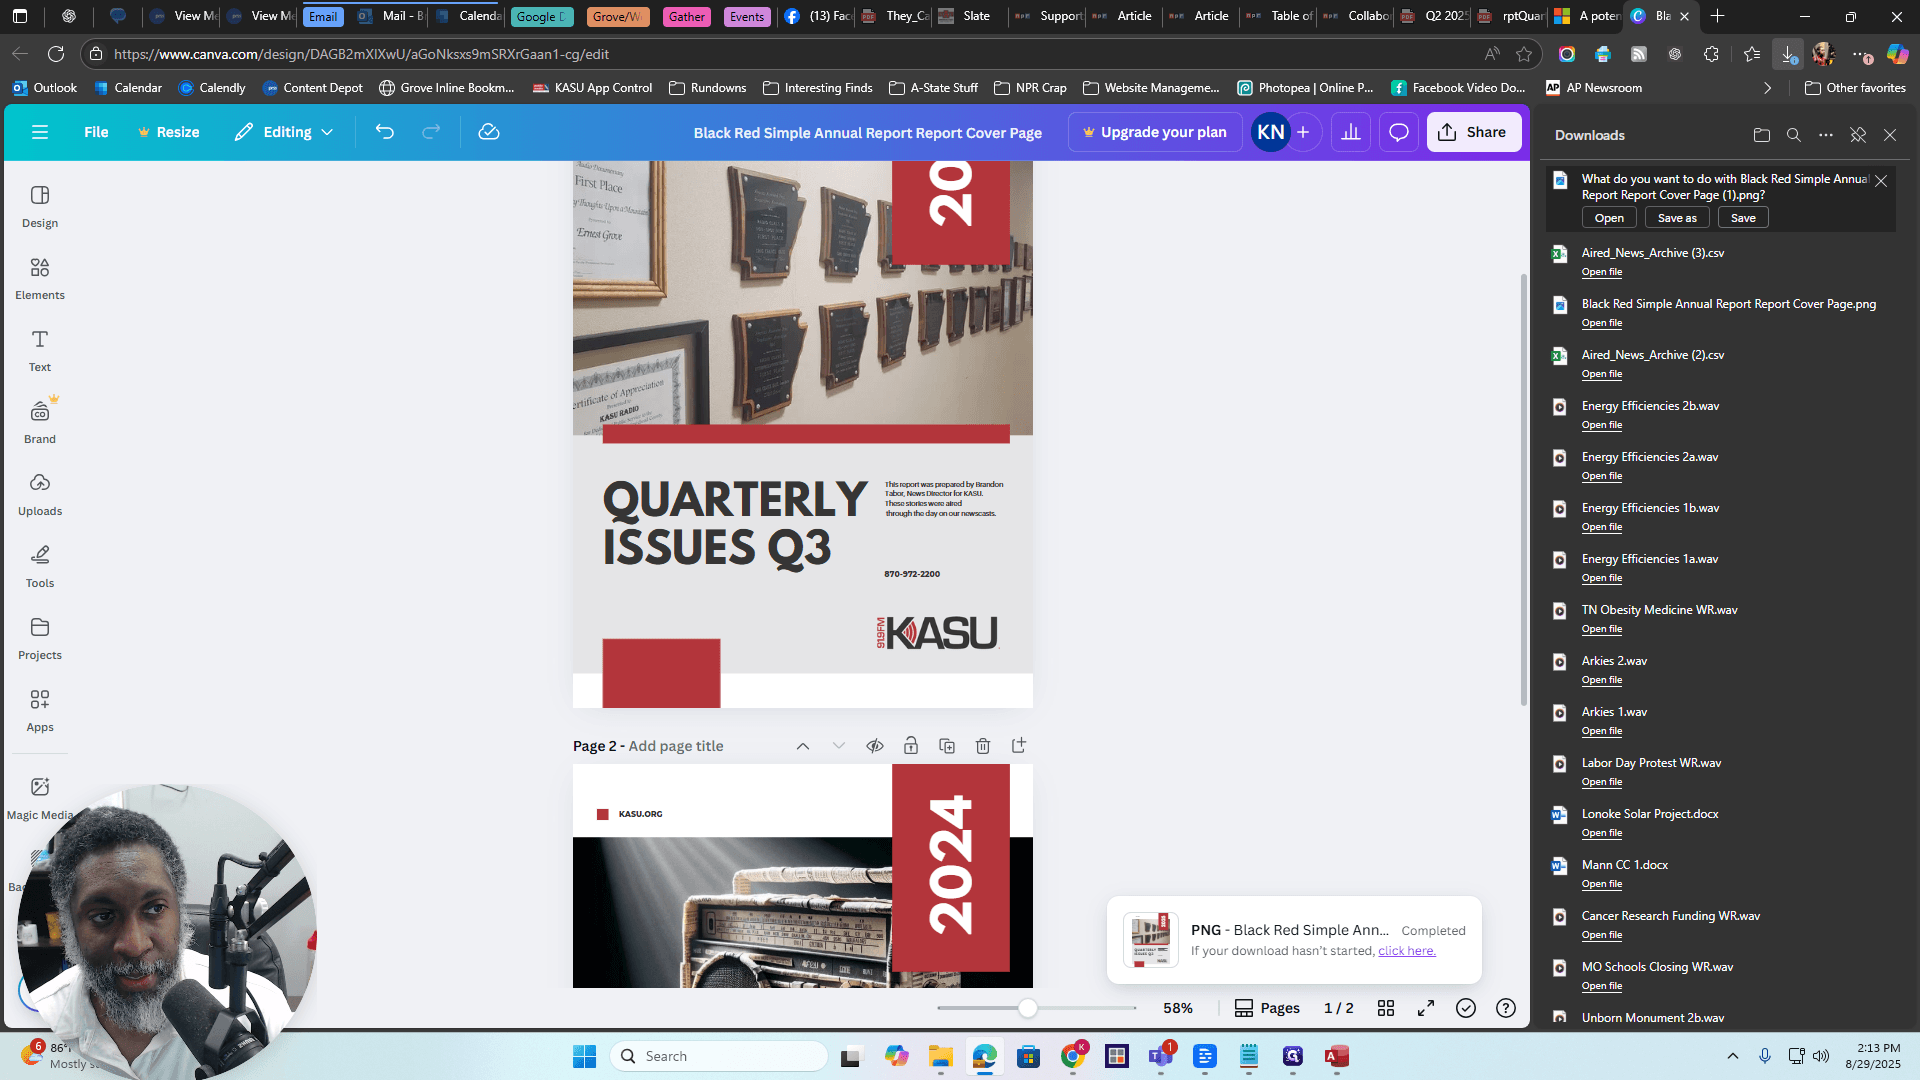The width and height of the screenshot is (1920, 1080).
Task: Show hidden system tray icons
Action: (1733, 1056)
